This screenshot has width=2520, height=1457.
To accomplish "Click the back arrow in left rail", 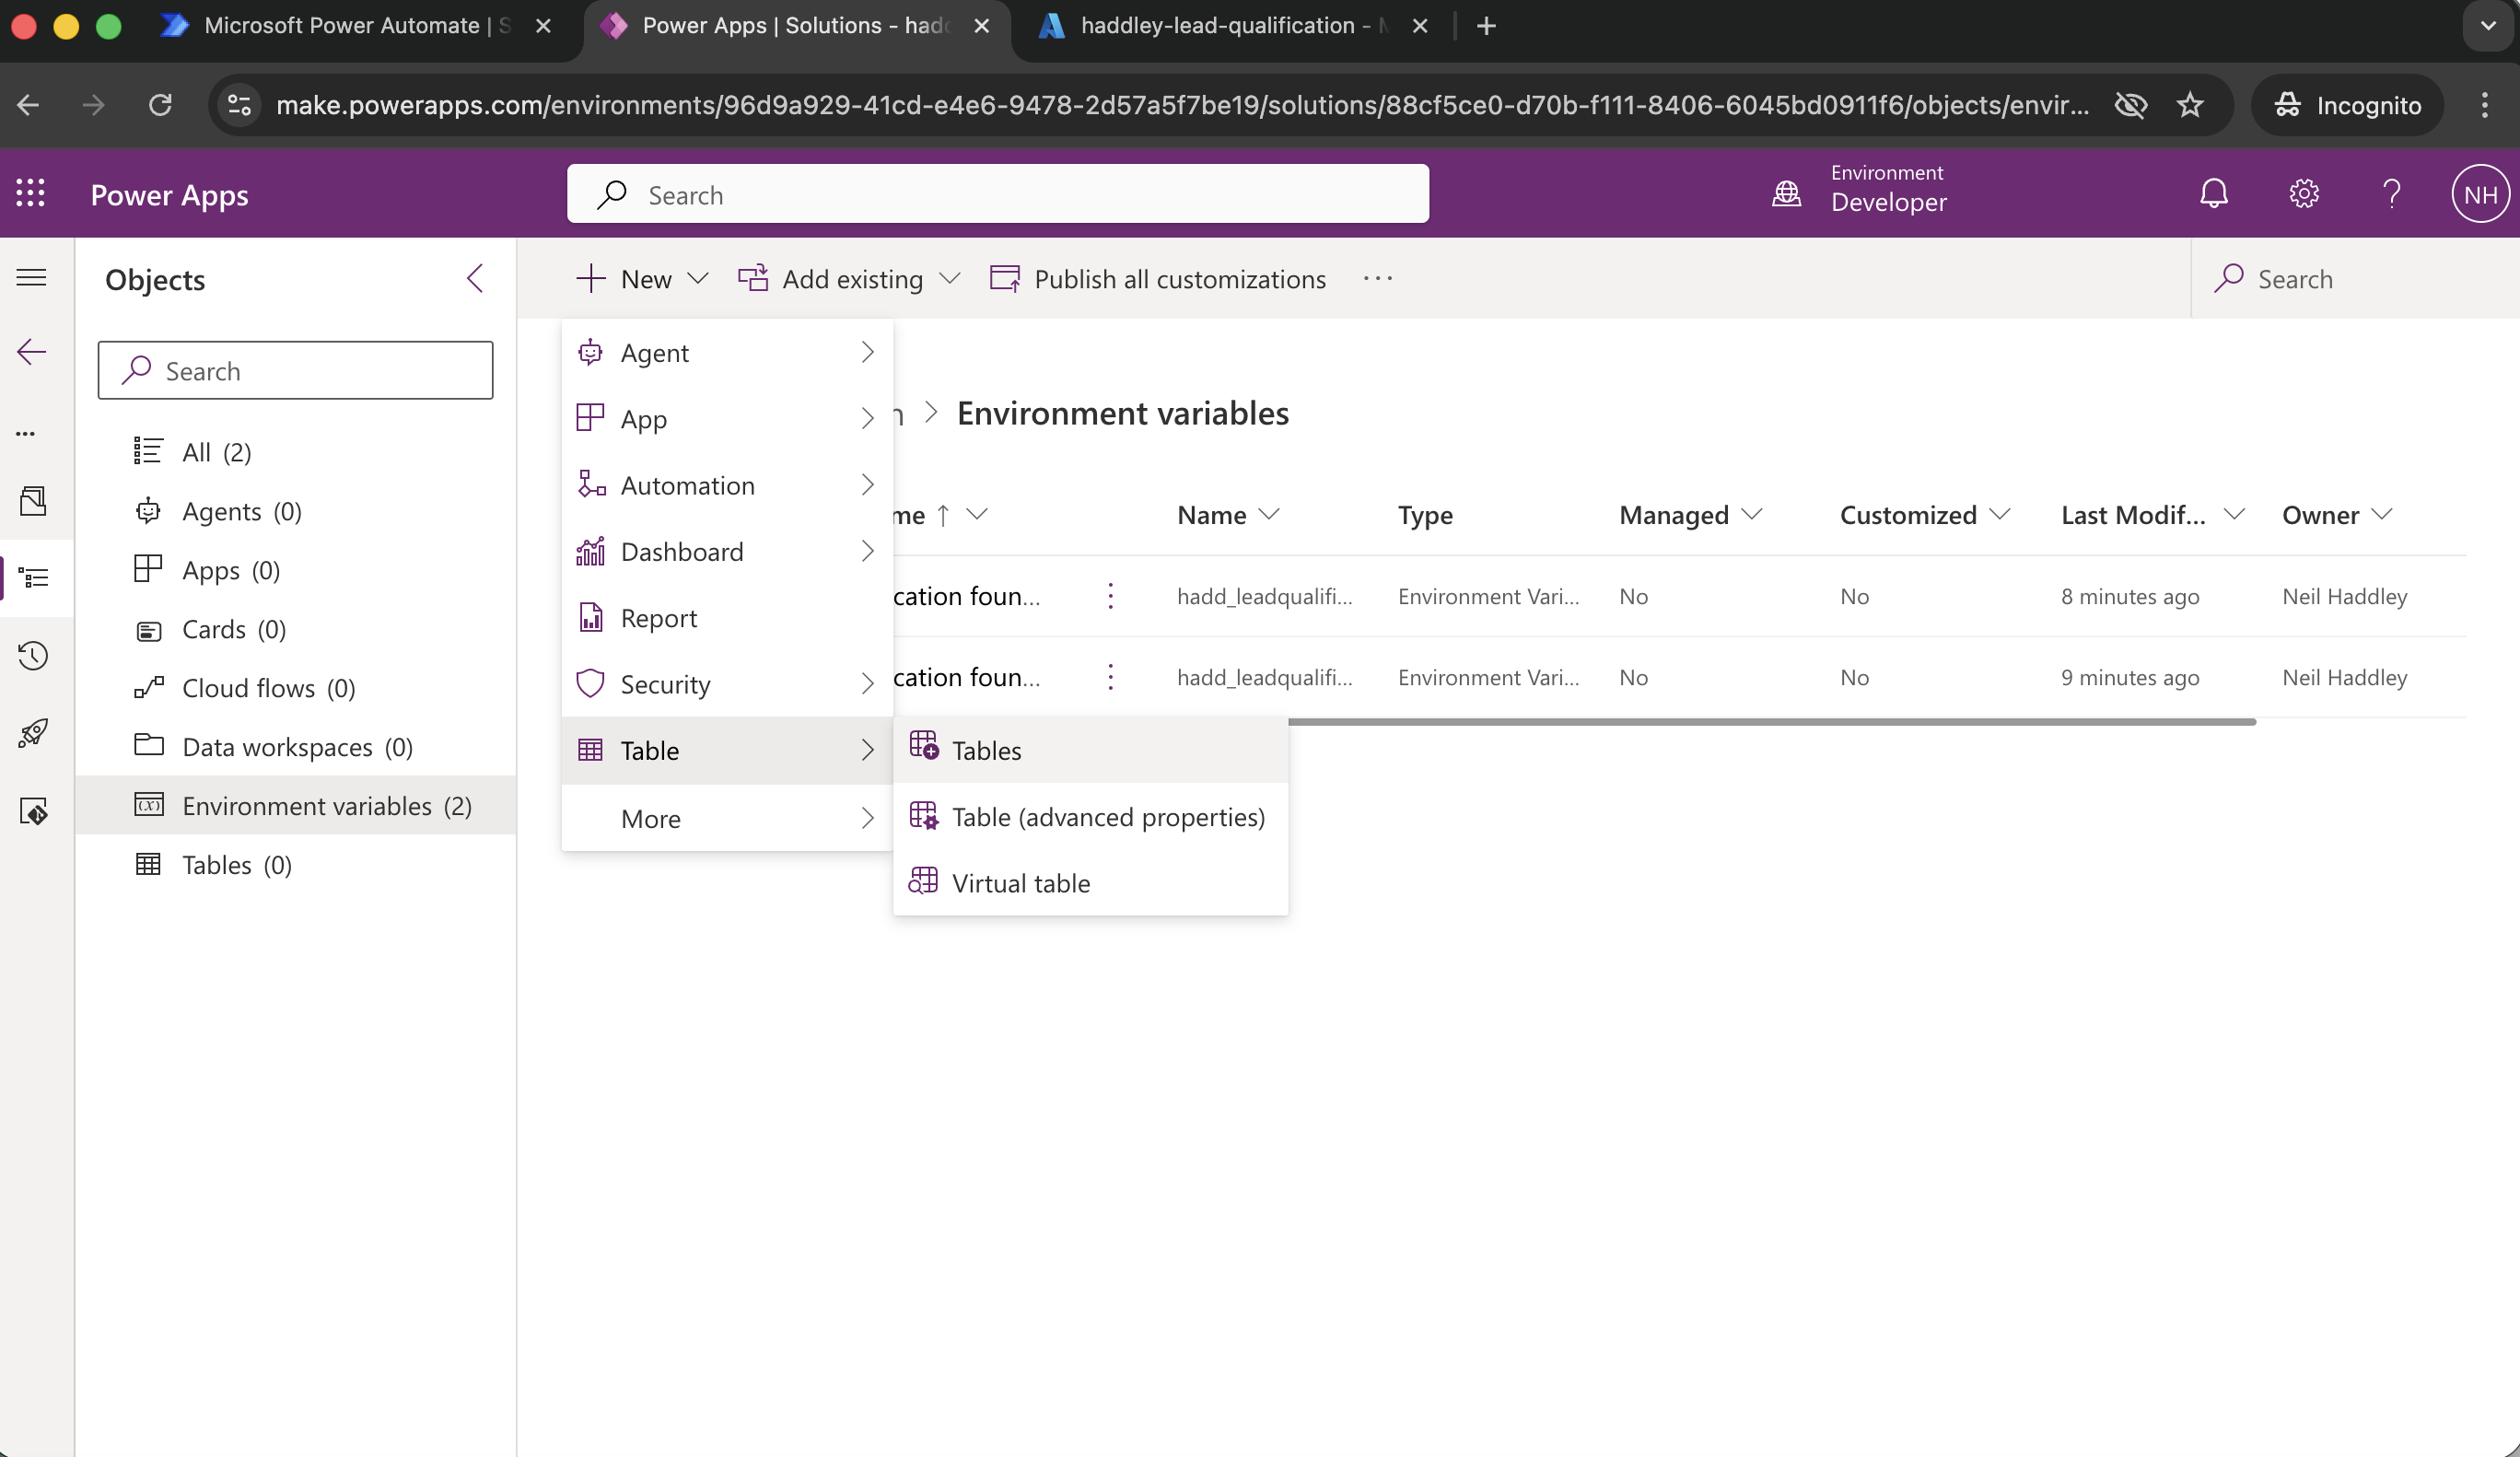I will point(32,352).
